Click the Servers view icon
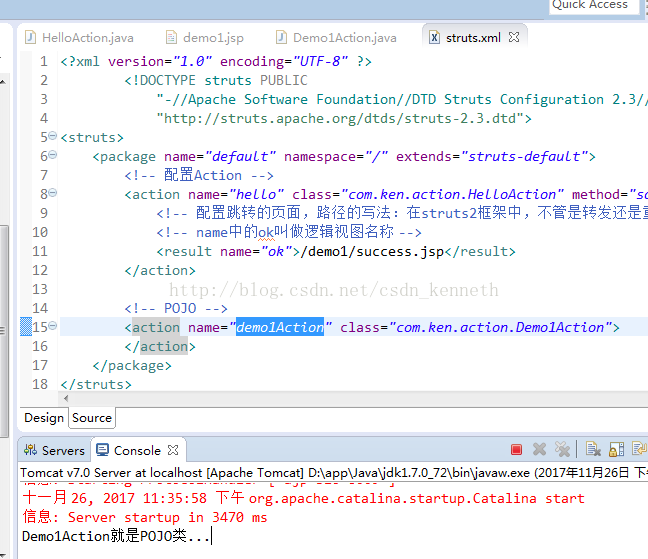The image size is (648, 559). [30, 450]
